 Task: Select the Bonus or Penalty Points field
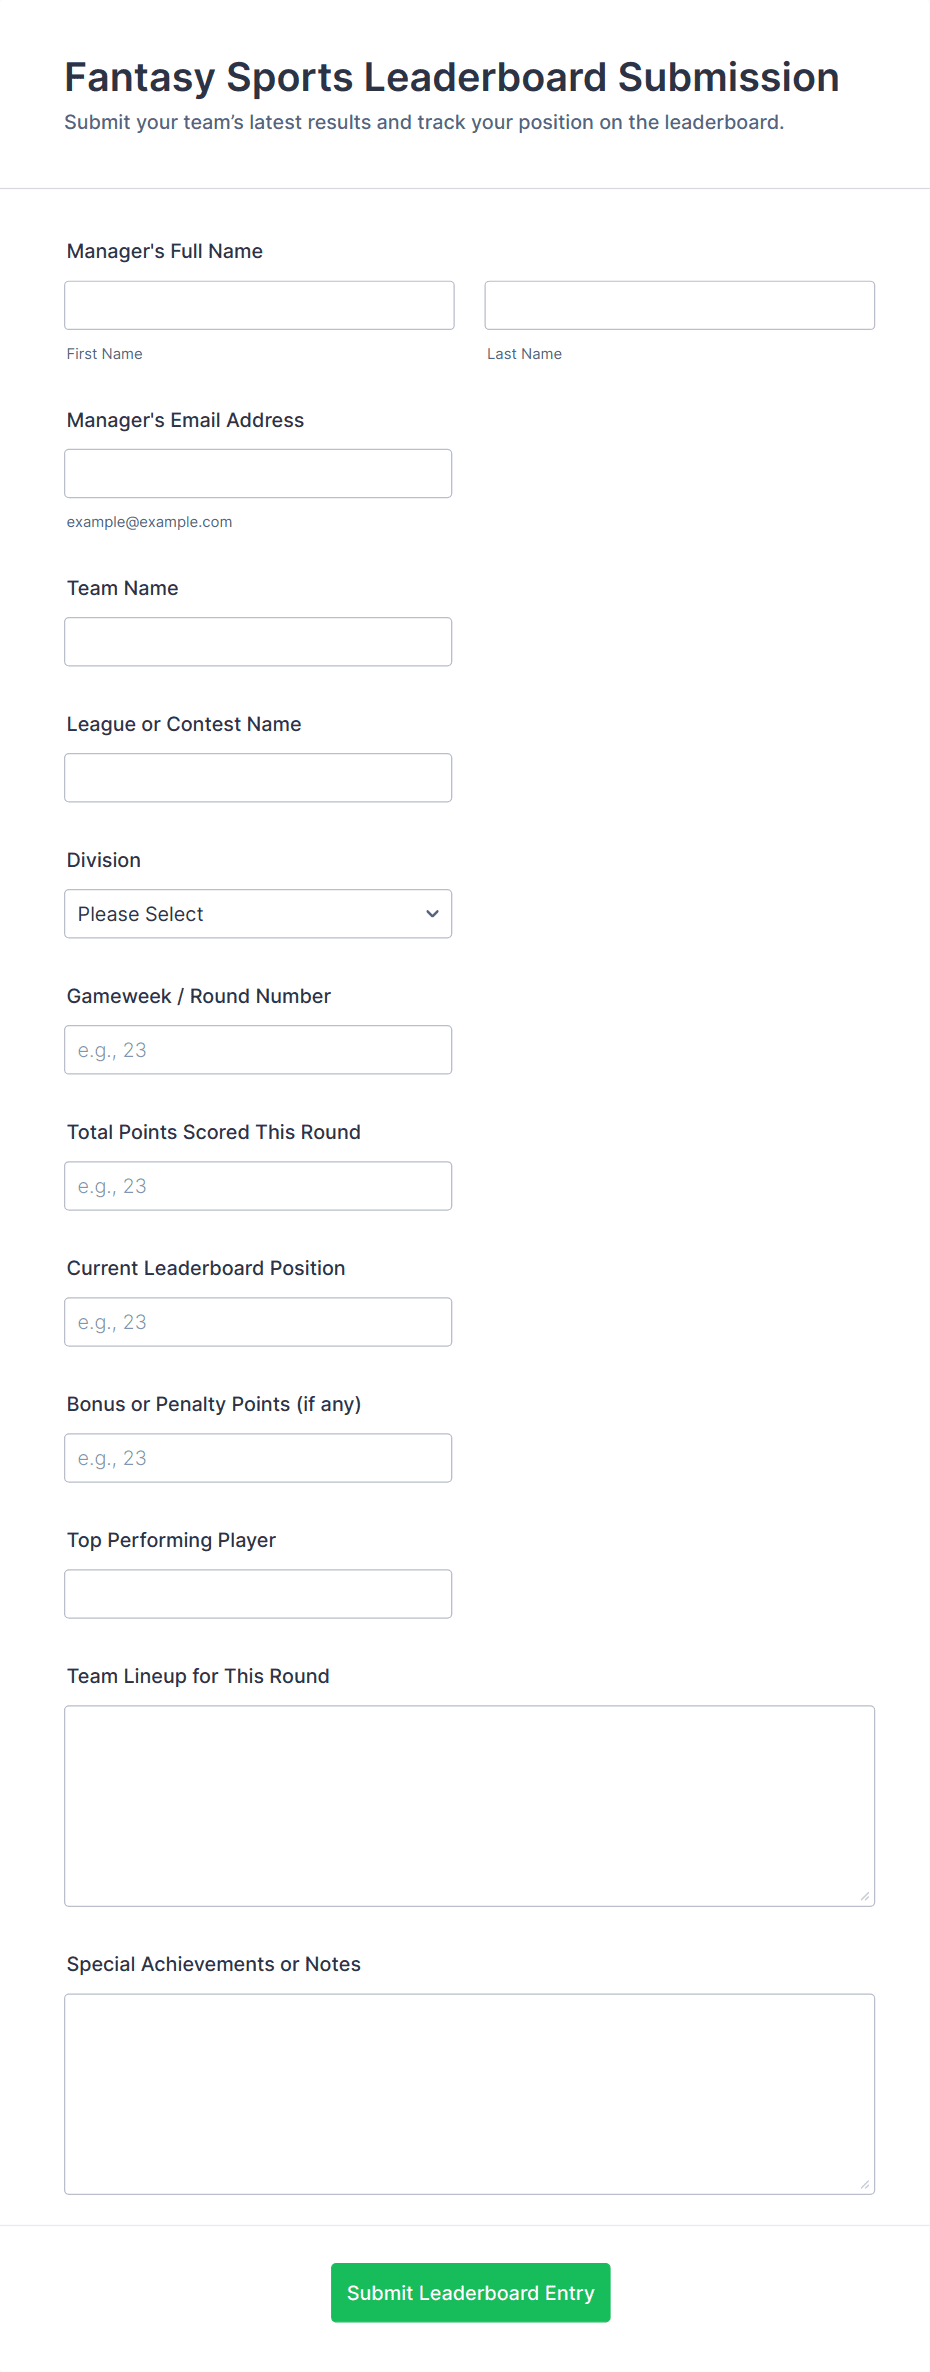coord(258,1457)
